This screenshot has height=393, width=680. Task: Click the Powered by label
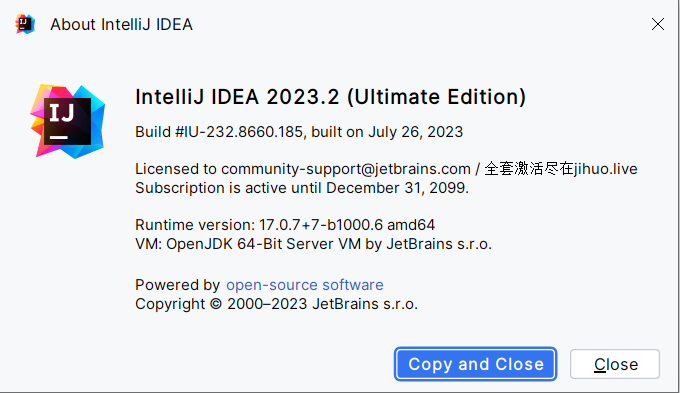point(177,285)
